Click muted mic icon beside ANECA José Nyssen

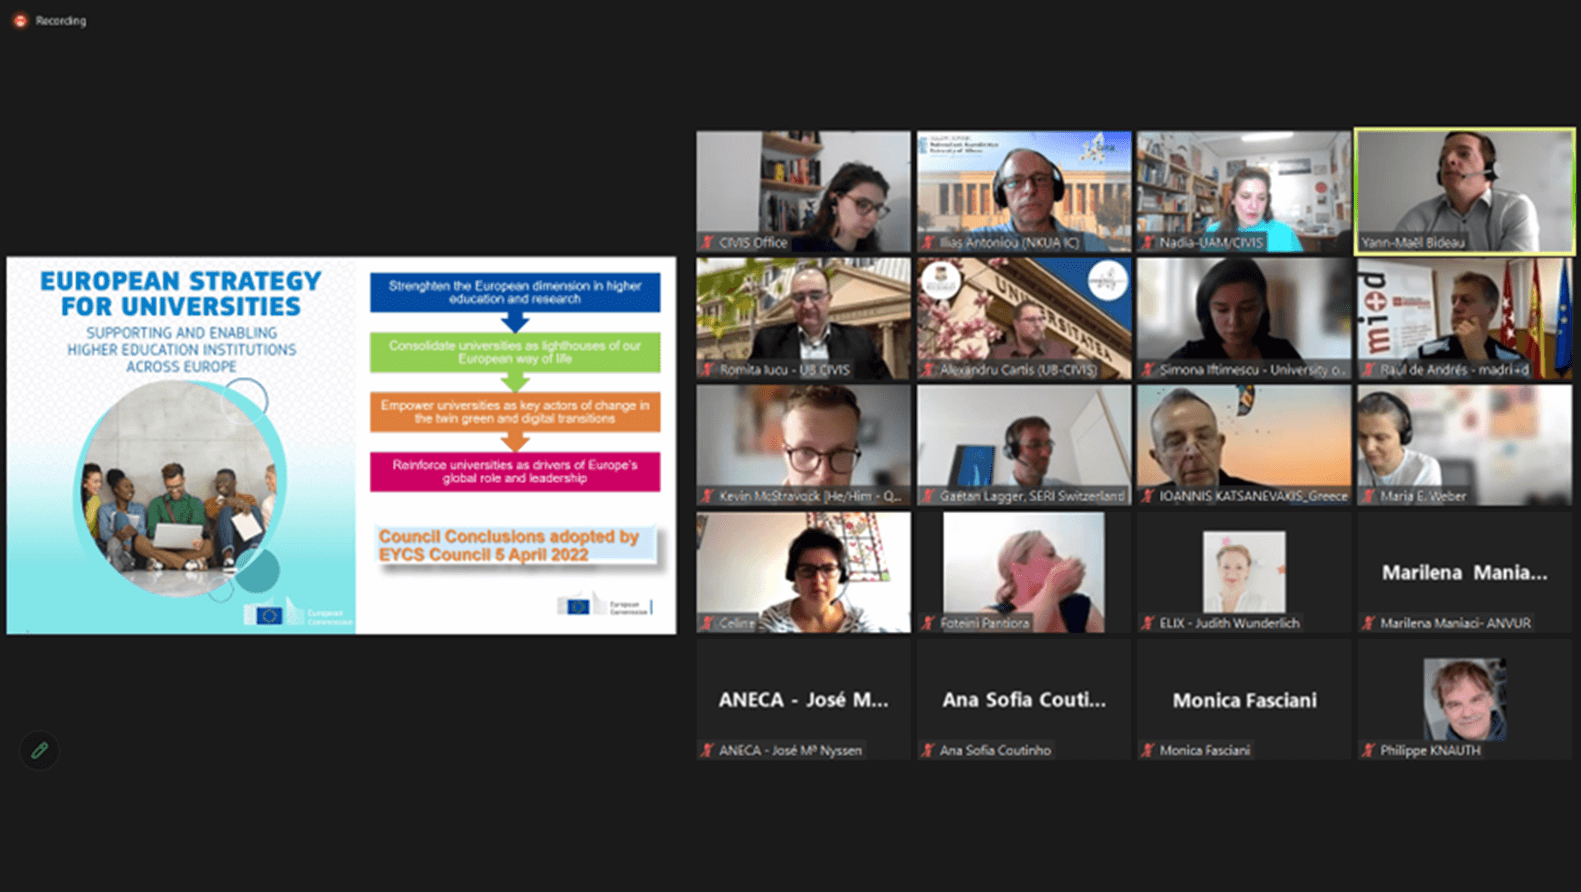pyautogui.click(x=707, y=750)
